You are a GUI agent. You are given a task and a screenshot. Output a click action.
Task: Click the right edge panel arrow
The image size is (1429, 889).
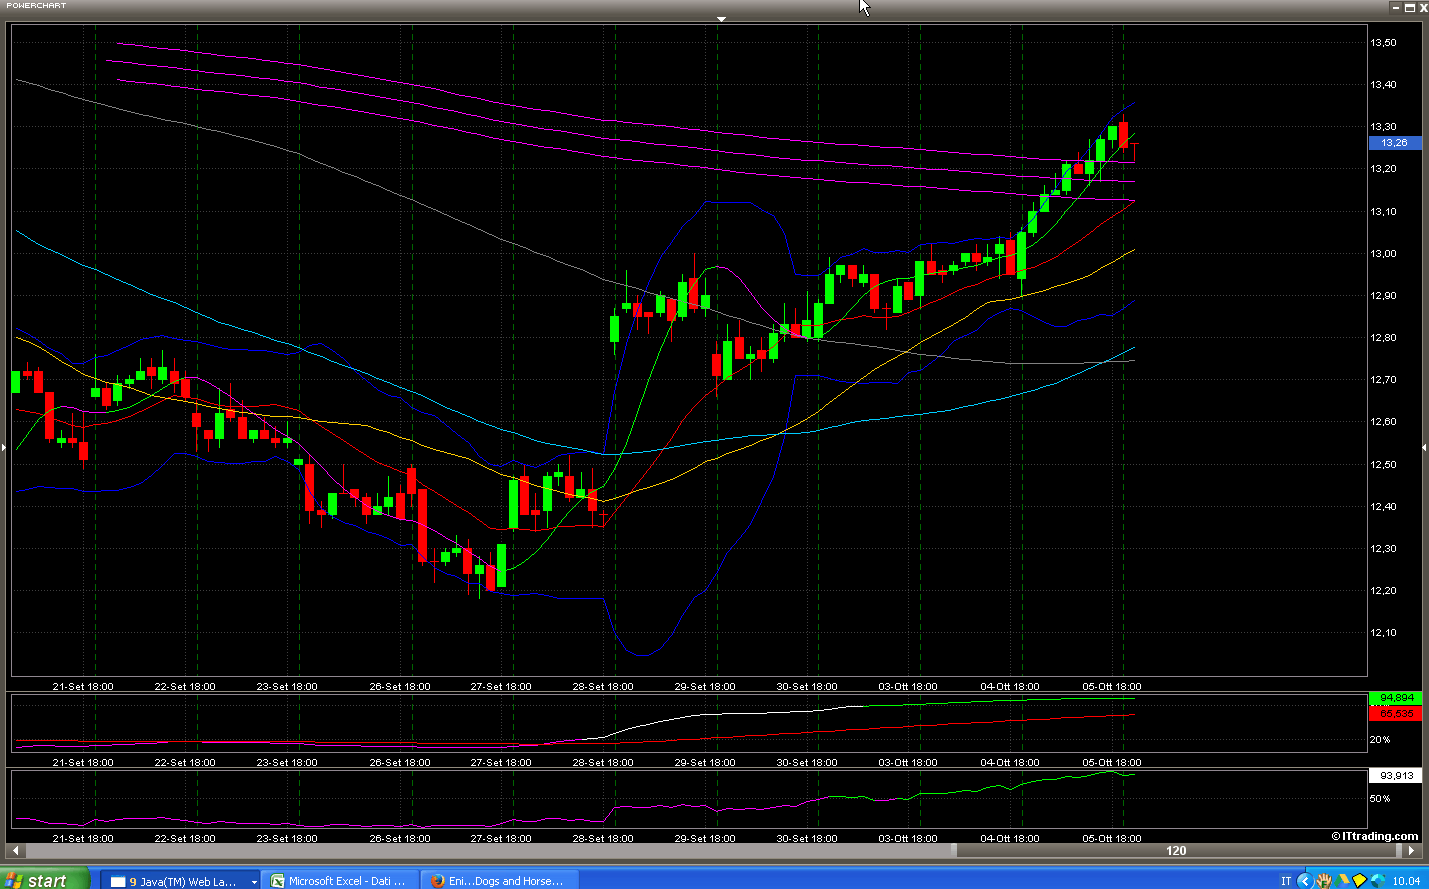(x=1424, y=447)
